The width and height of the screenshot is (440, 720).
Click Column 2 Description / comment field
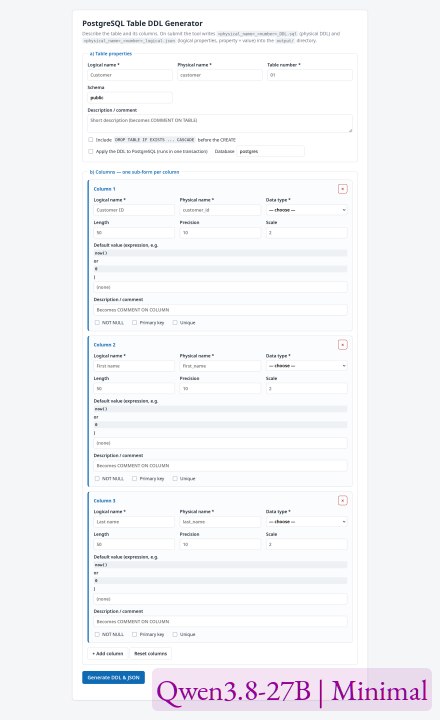pyautogui.click(x=220, y=466)
